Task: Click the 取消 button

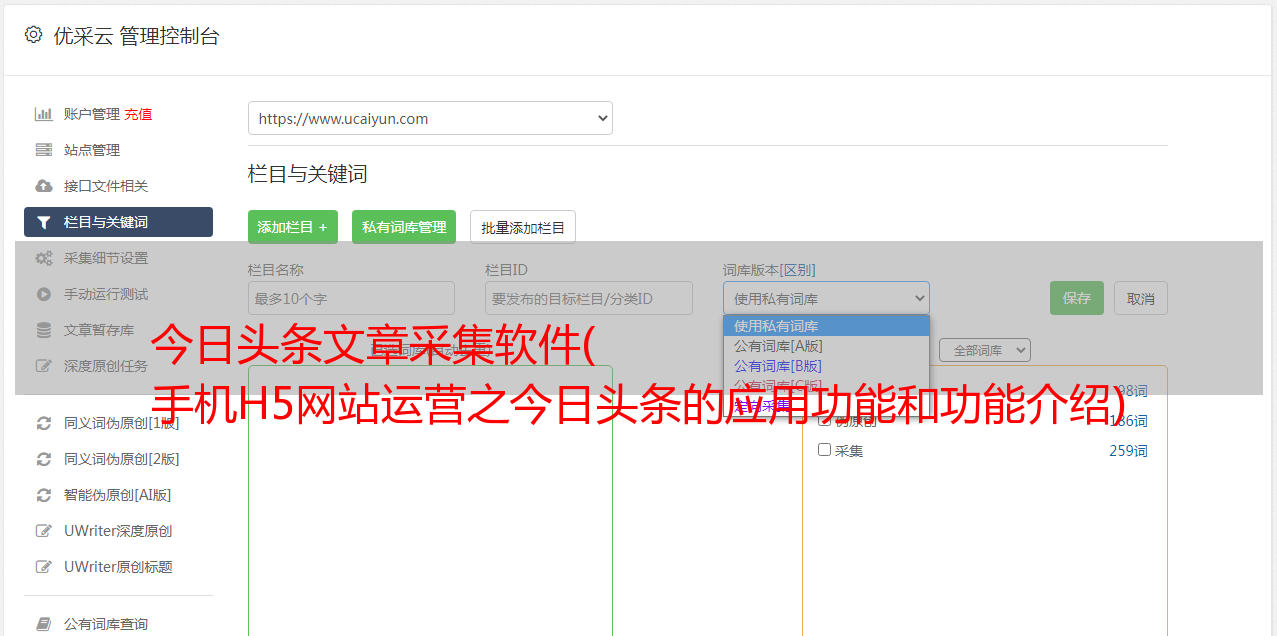Action: pyautogui.click(x=1141, y=298)
